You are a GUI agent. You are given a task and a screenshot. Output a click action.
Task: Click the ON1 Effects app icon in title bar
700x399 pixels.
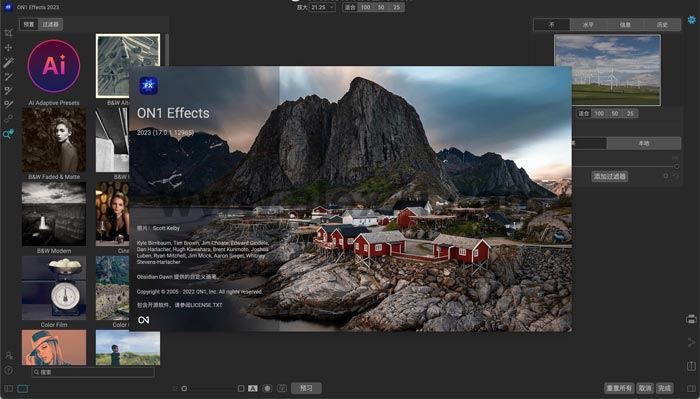point(8,7)
